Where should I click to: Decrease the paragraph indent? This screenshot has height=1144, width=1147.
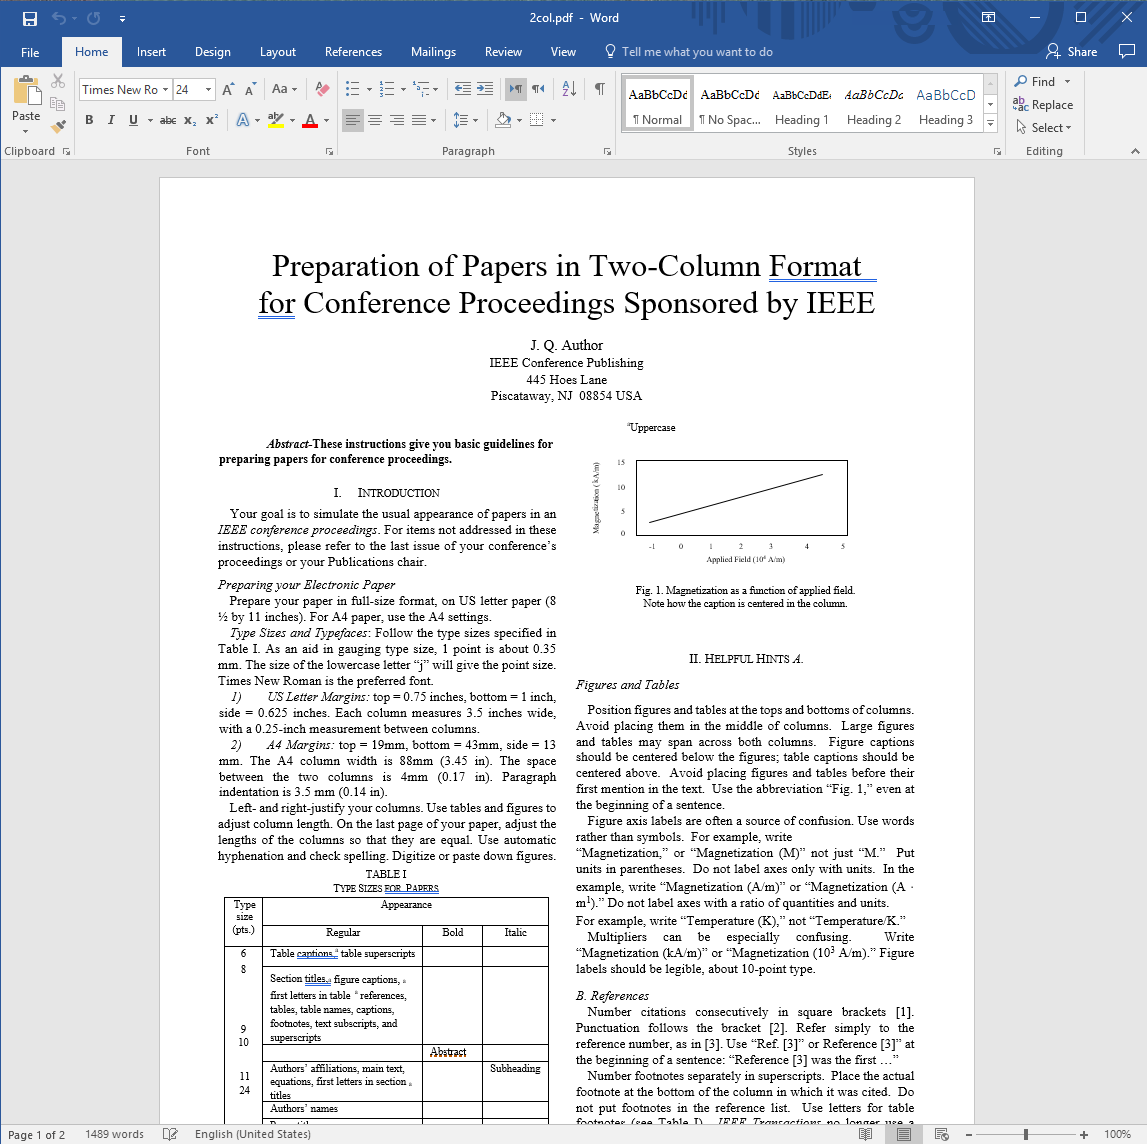(x=462, y=89)
